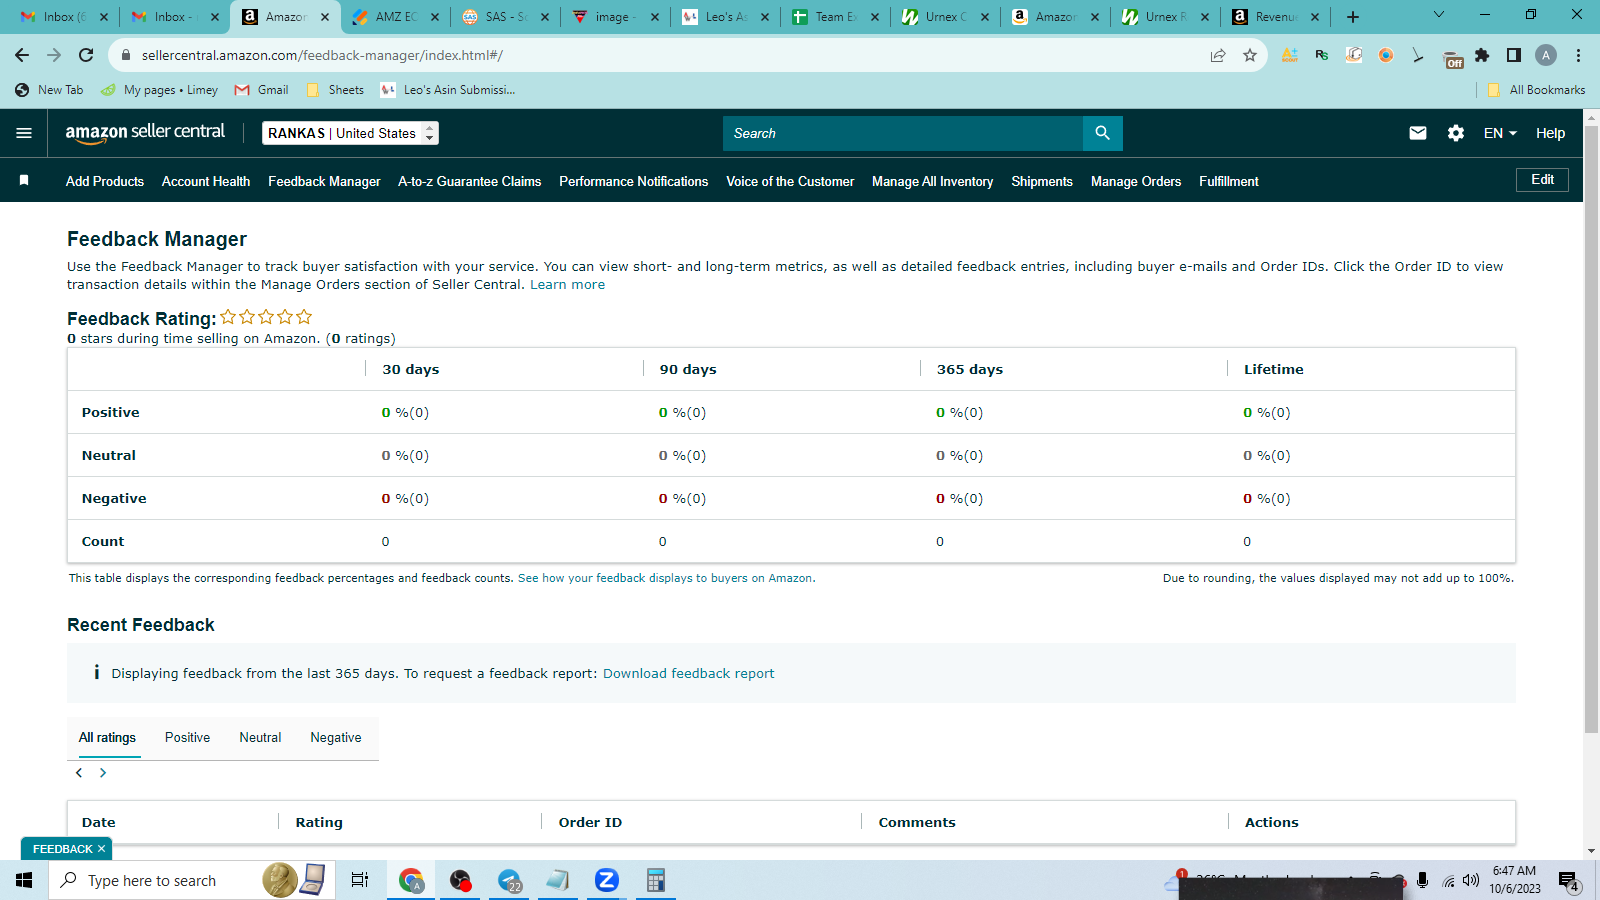Open the Telegram taskbar icon
The width and height of the screenshot is (1600, 900).
(x=509, y=880)
